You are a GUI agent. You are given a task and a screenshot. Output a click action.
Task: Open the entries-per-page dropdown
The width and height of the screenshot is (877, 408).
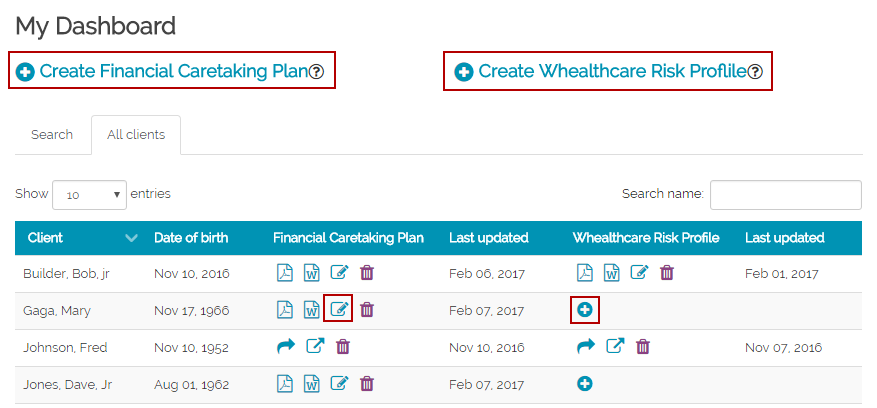(89, 195)
